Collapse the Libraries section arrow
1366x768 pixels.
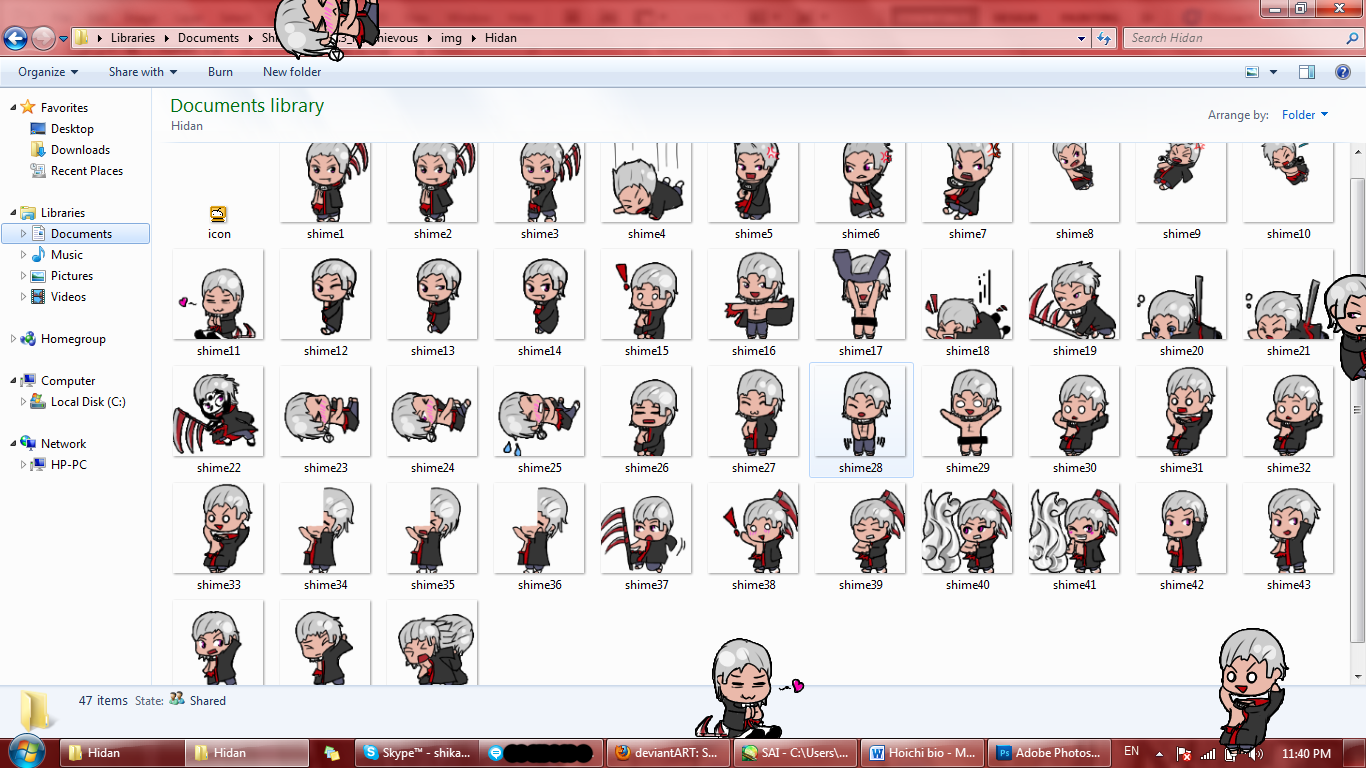tap(12, 212)
